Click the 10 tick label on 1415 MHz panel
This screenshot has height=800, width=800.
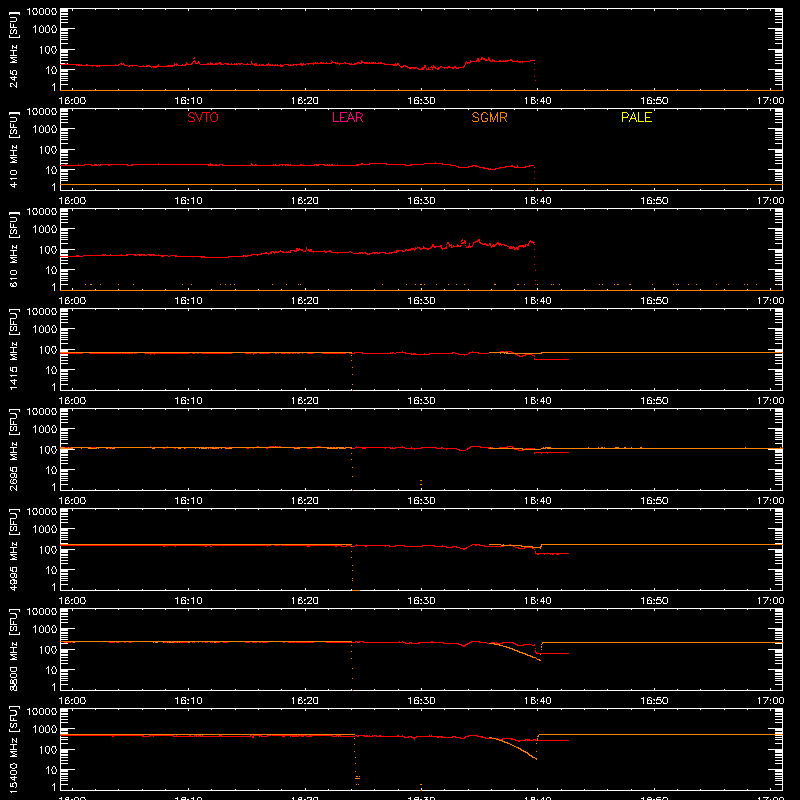[51, 370]
